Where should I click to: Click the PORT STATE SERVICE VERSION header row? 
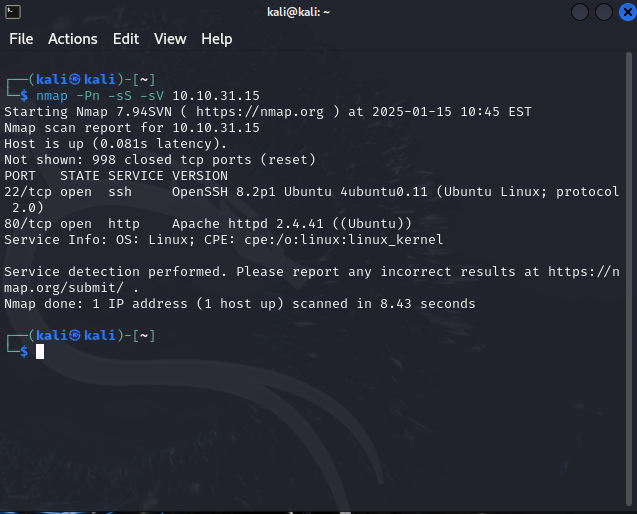click(x=116, y=176)
